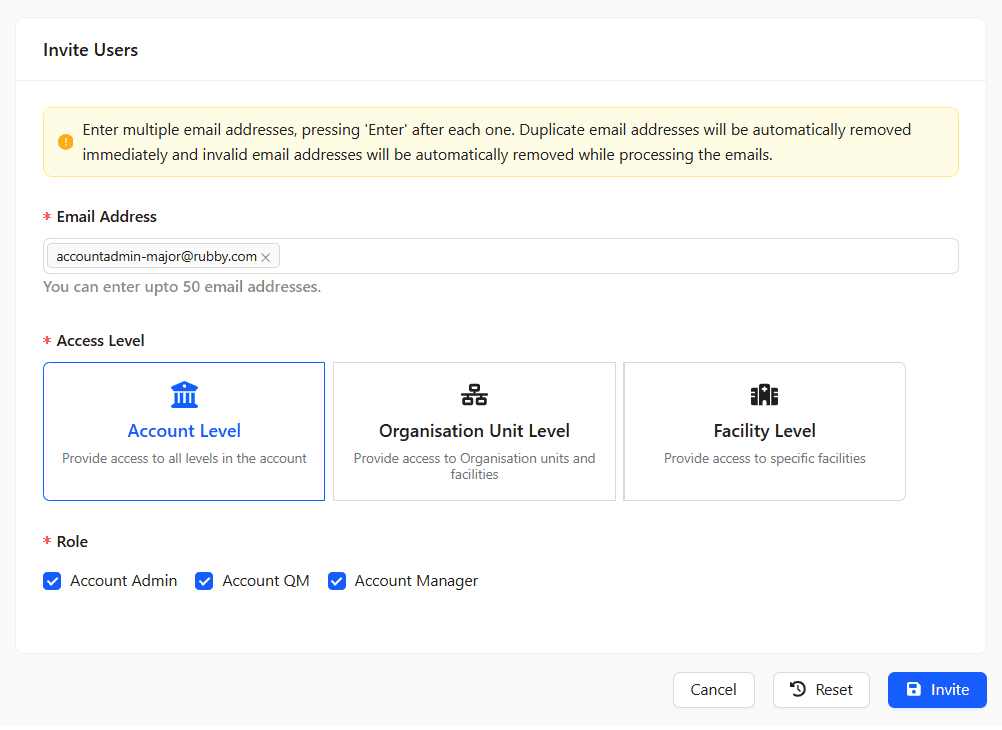Click the red asterisk beside Role

click(47, 541)
